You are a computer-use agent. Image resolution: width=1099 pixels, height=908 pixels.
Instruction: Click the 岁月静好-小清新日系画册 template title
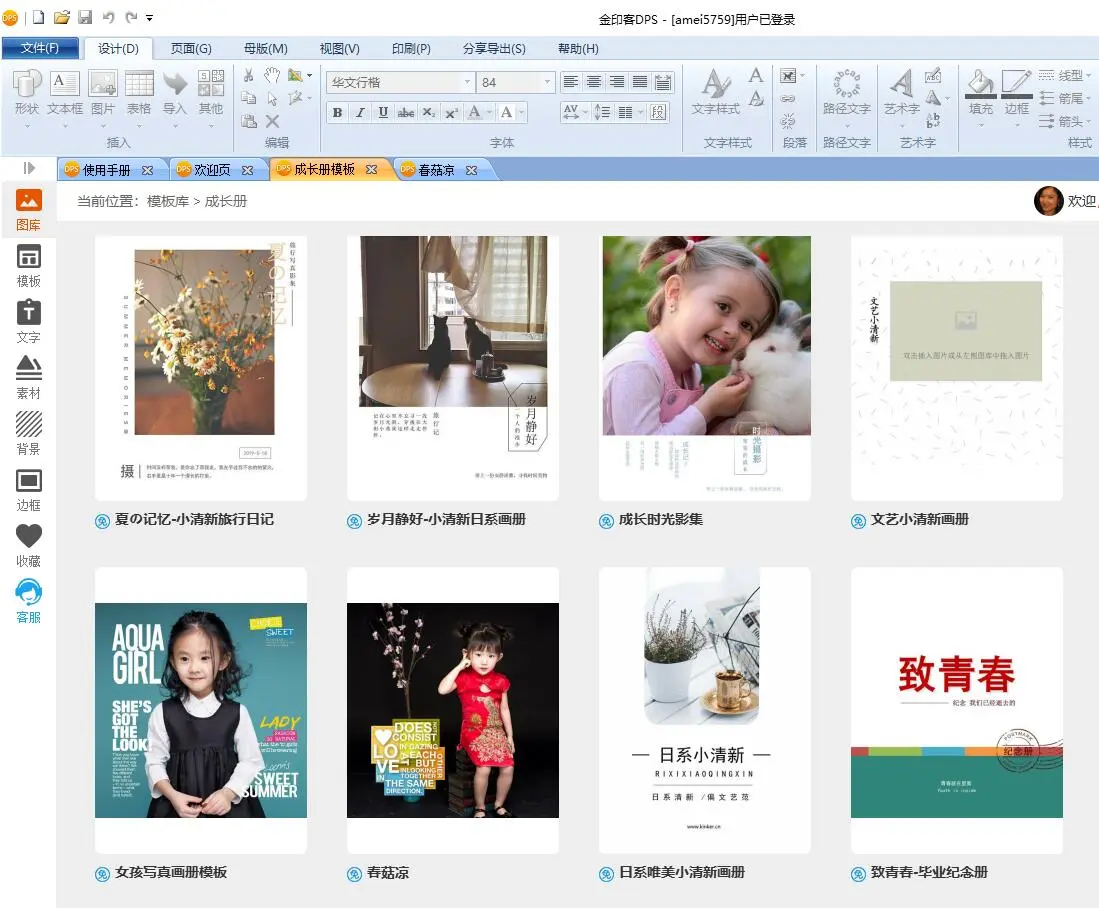[x=446, y=519]
